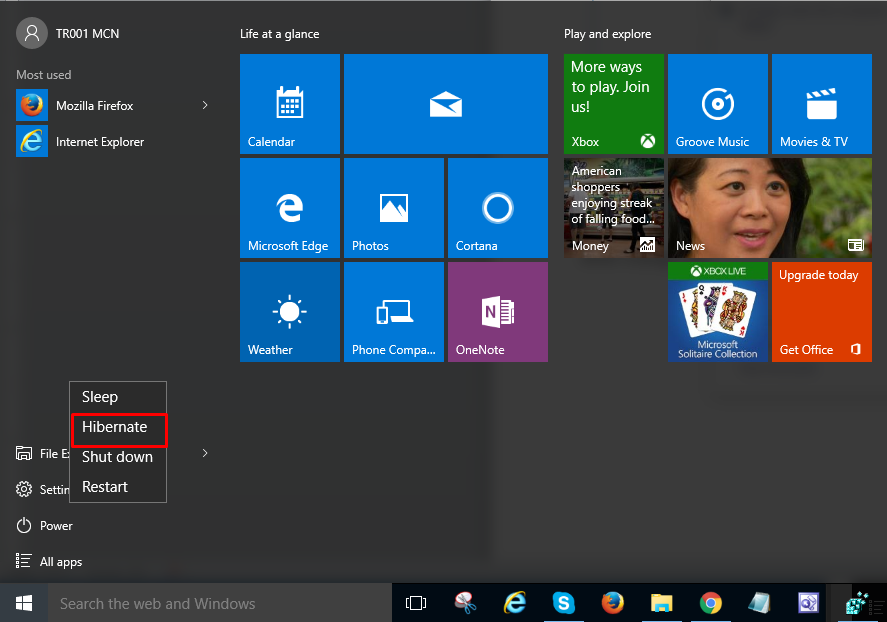This screenshot has height=622, width=887.
Task: Click the search the web and Windows box
Action: point(220,603)
